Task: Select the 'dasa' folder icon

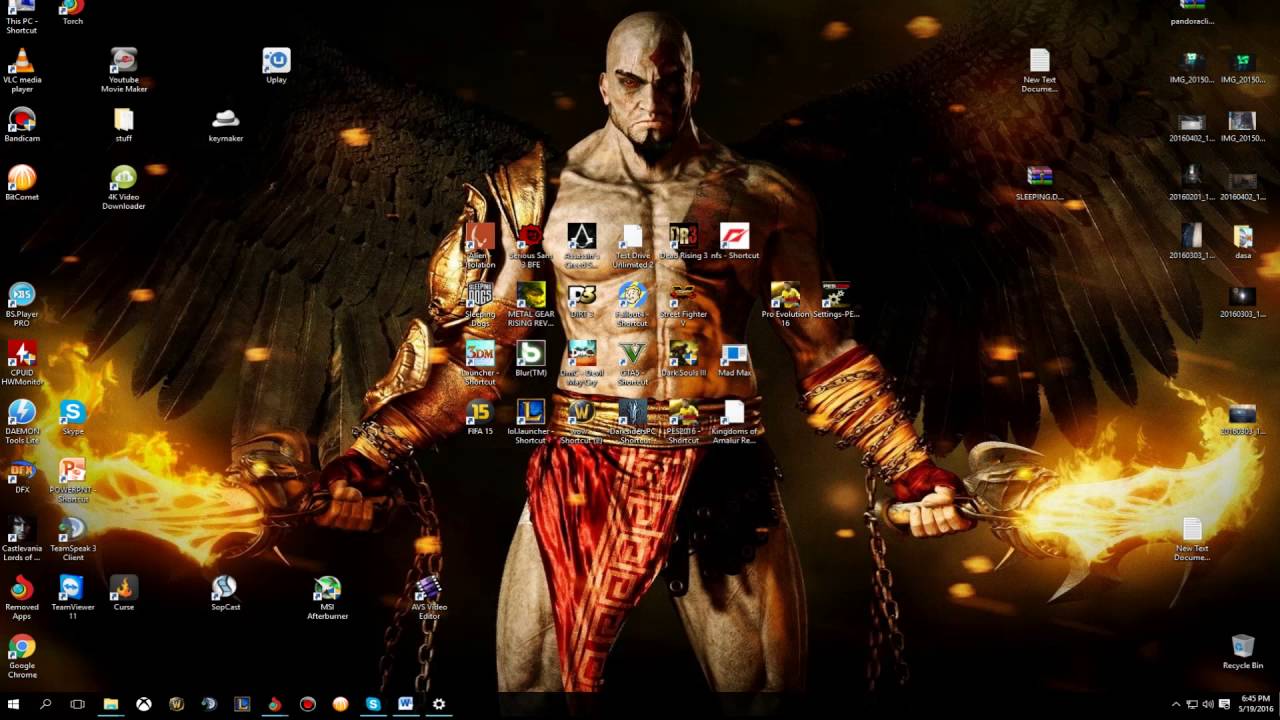Action: pyautogui.click(x=1243, y=243)
